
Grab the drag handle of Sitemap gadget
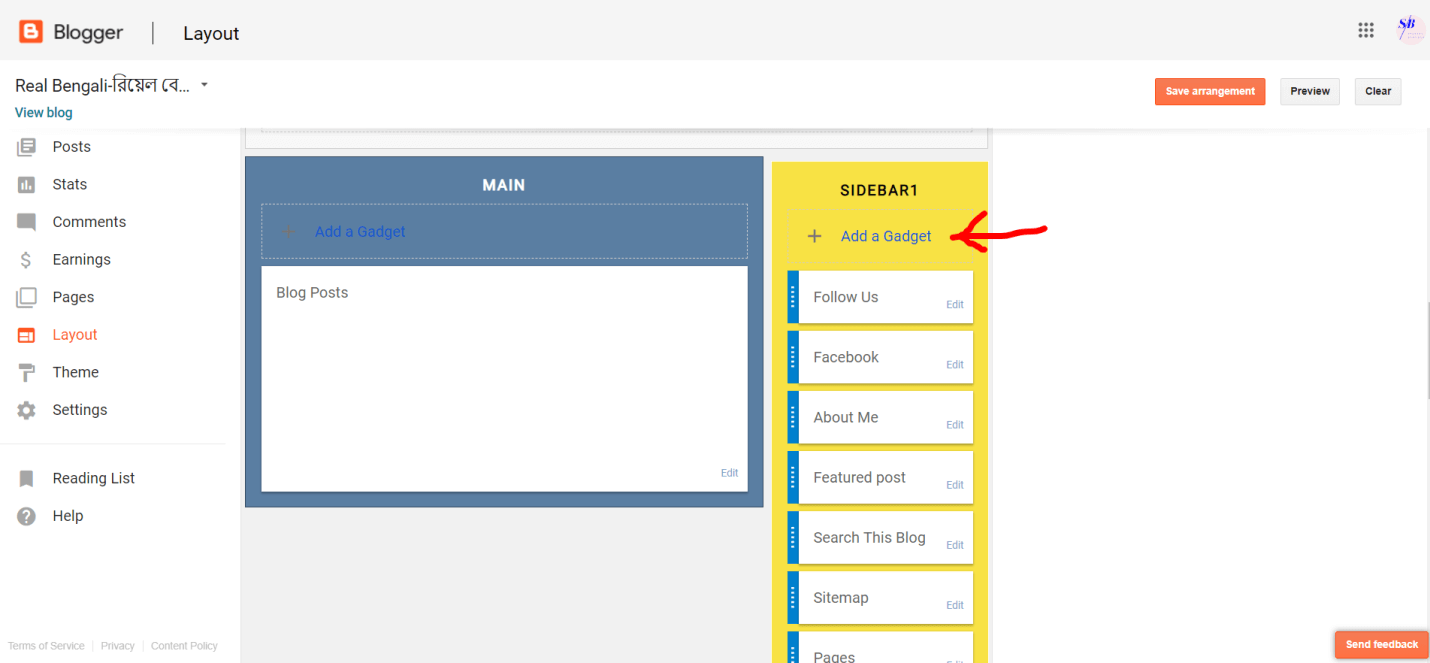pos(793,597)
